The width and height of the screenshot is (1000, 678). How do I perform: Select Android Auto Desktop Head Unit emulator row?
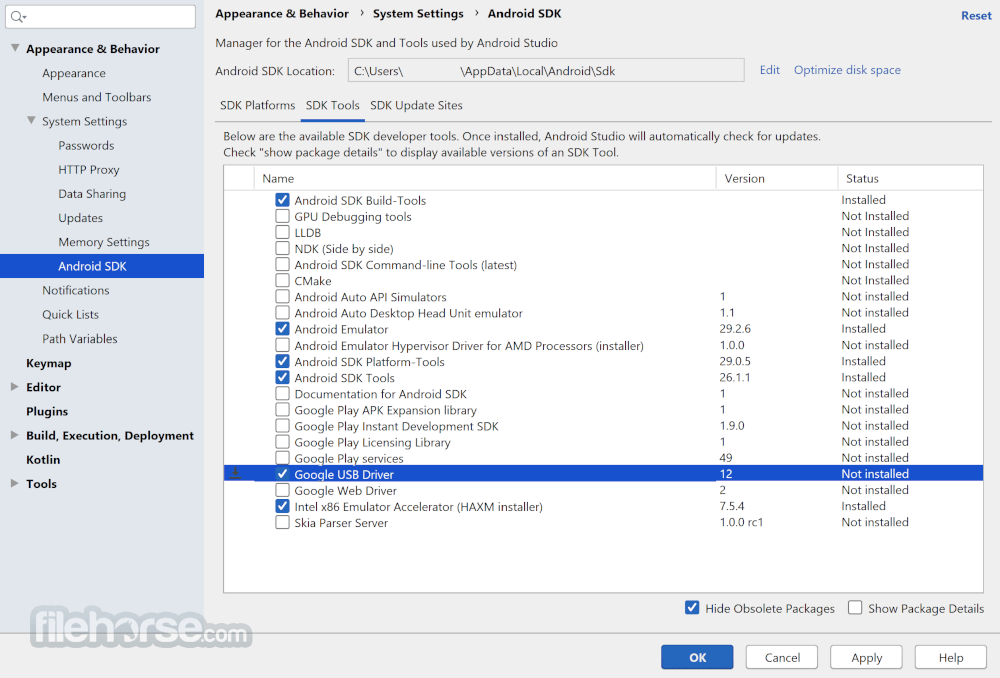[x=603, y=313]
